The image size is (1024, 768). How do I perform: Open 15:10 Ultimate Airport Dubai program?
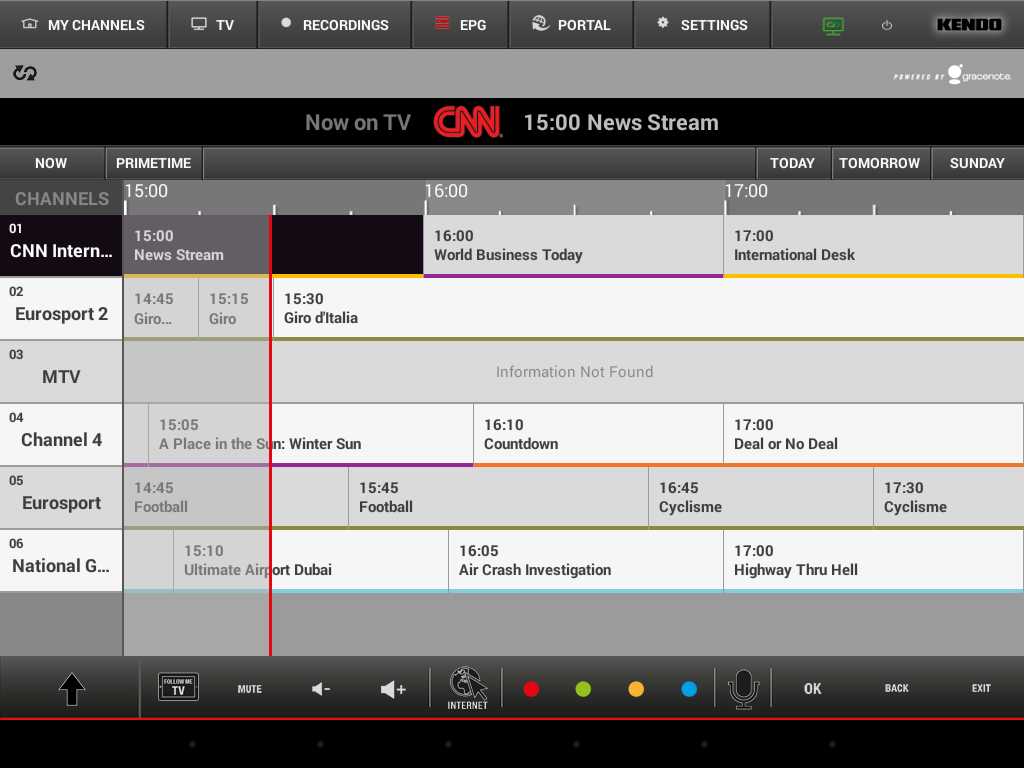[x=311, y=560]
